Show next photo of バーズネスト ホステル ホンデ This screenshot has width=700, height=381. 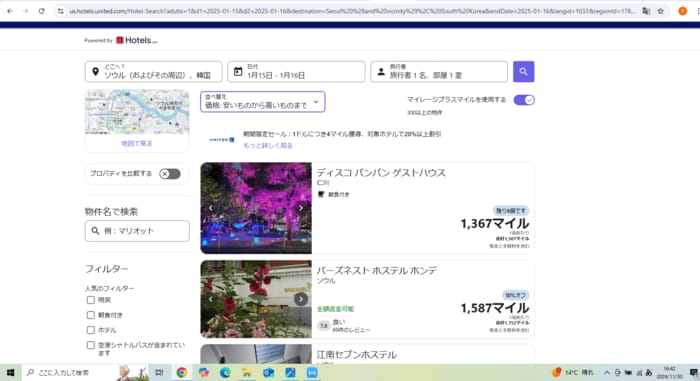pos(301,299)
